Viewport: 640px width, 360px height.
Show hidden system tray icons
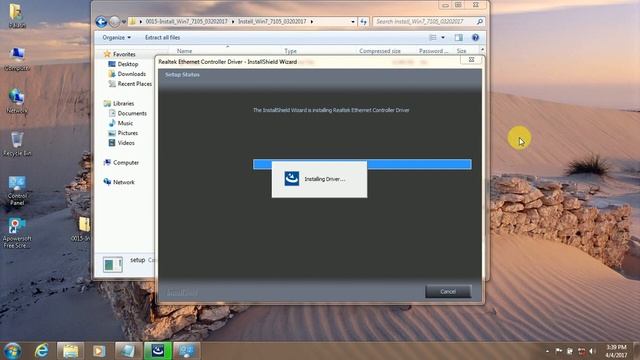point(547,351)
